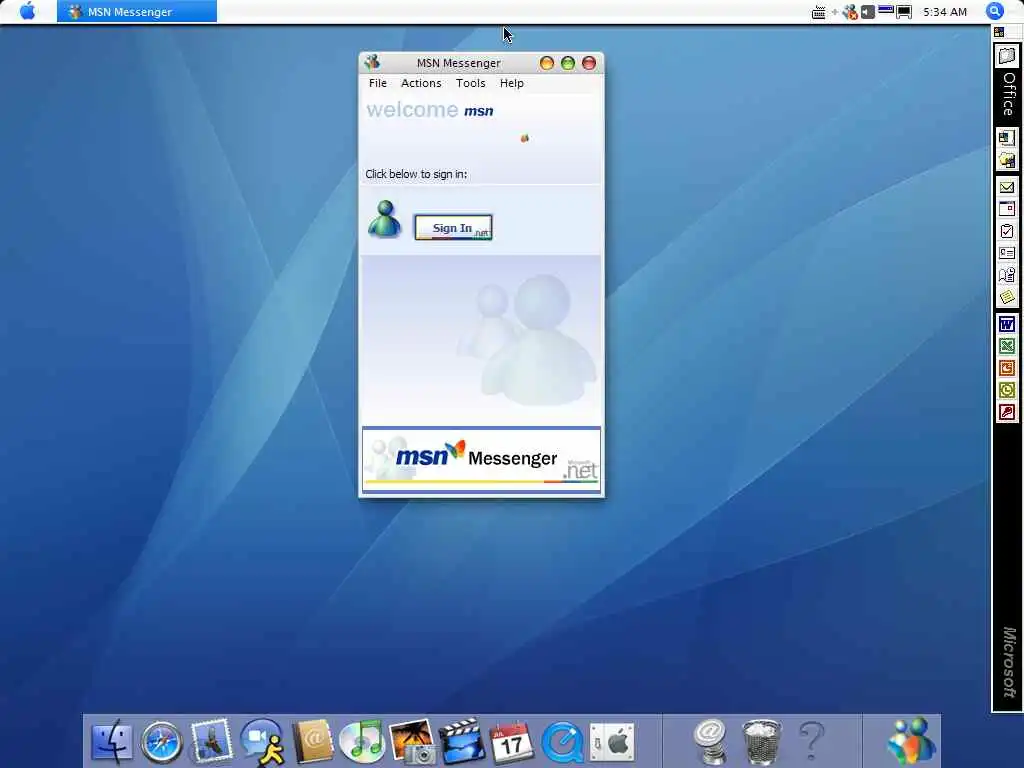Open the Trash in the dock
1024x768 pixels.
tap(761, 742)
